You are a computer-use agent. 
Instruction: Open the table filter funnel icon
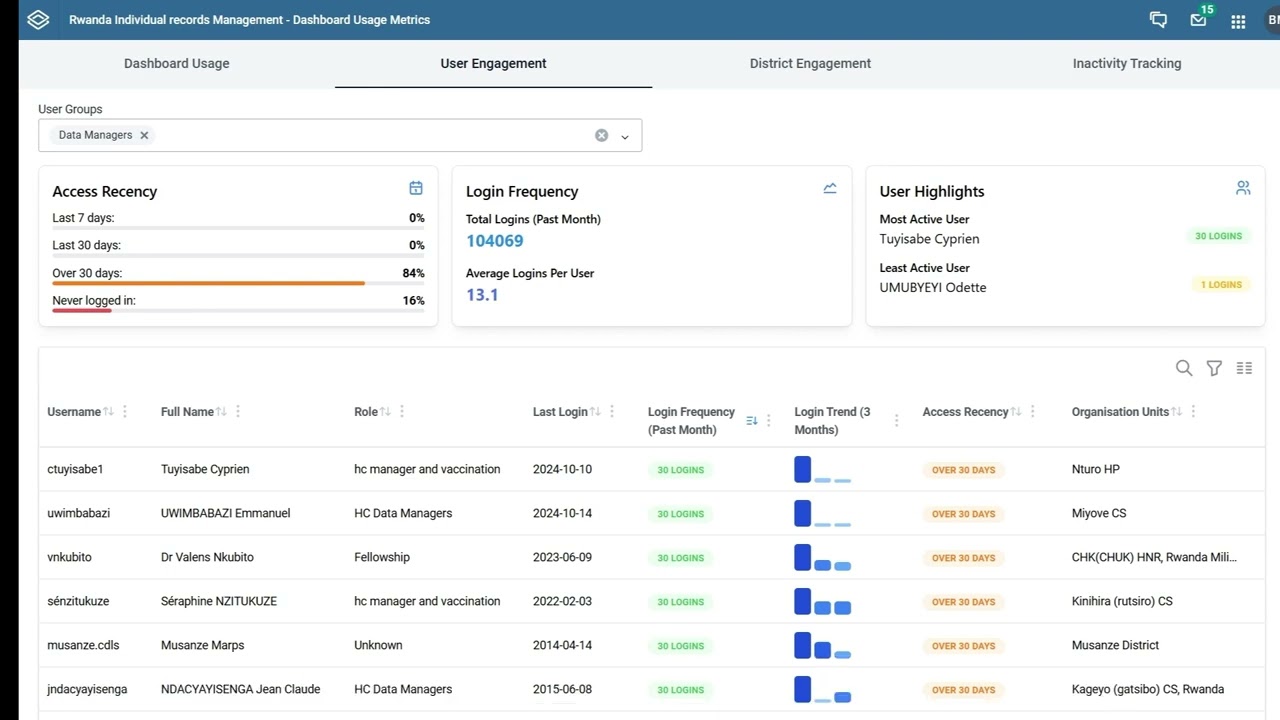1214,368
